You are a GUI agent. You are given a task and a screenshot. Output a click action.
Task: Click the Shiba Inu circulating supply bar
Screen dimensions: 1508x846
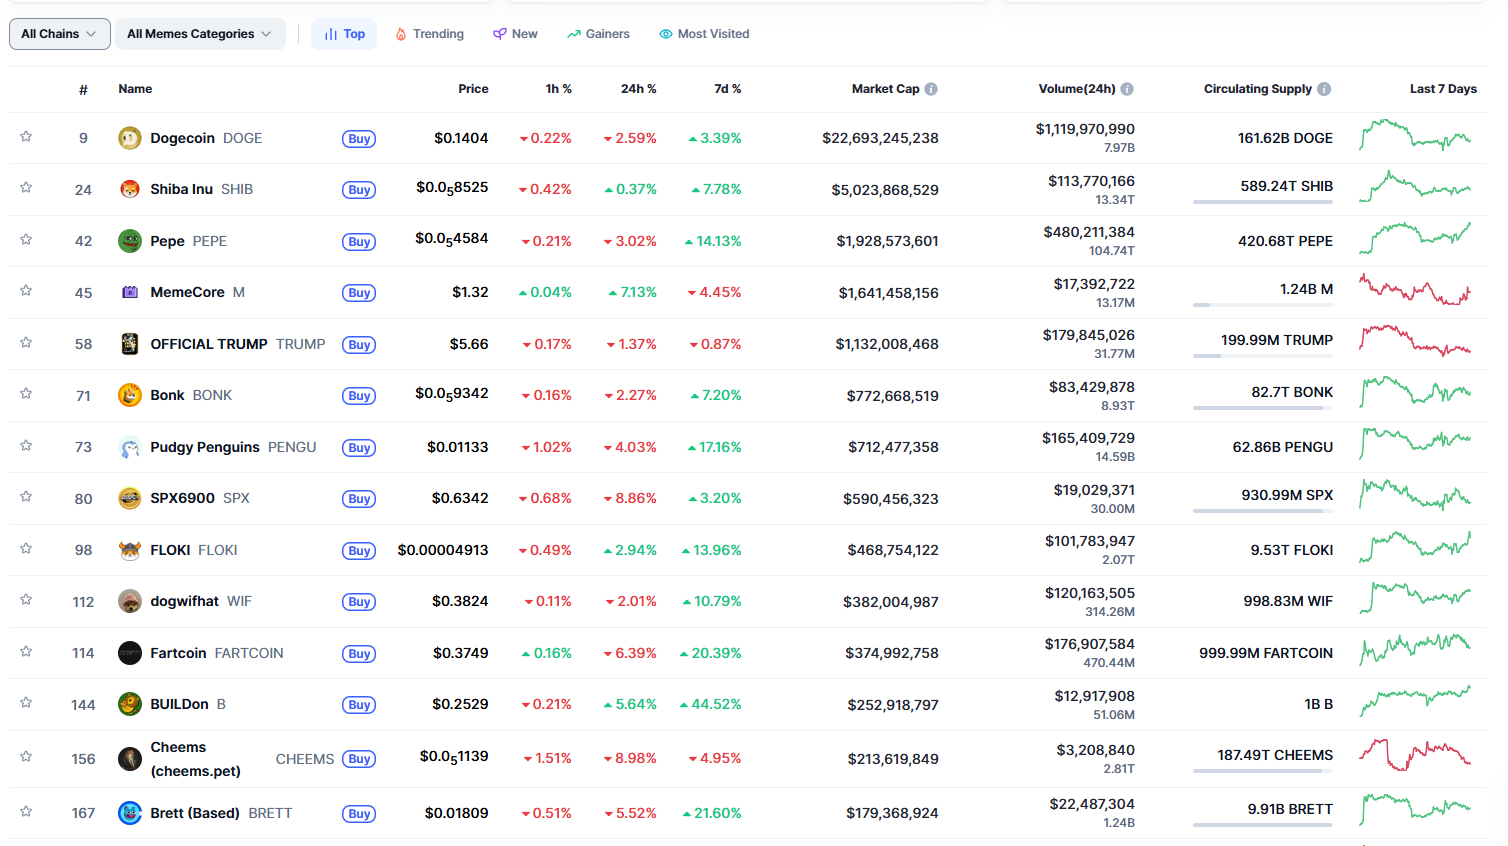(1262, 202)
